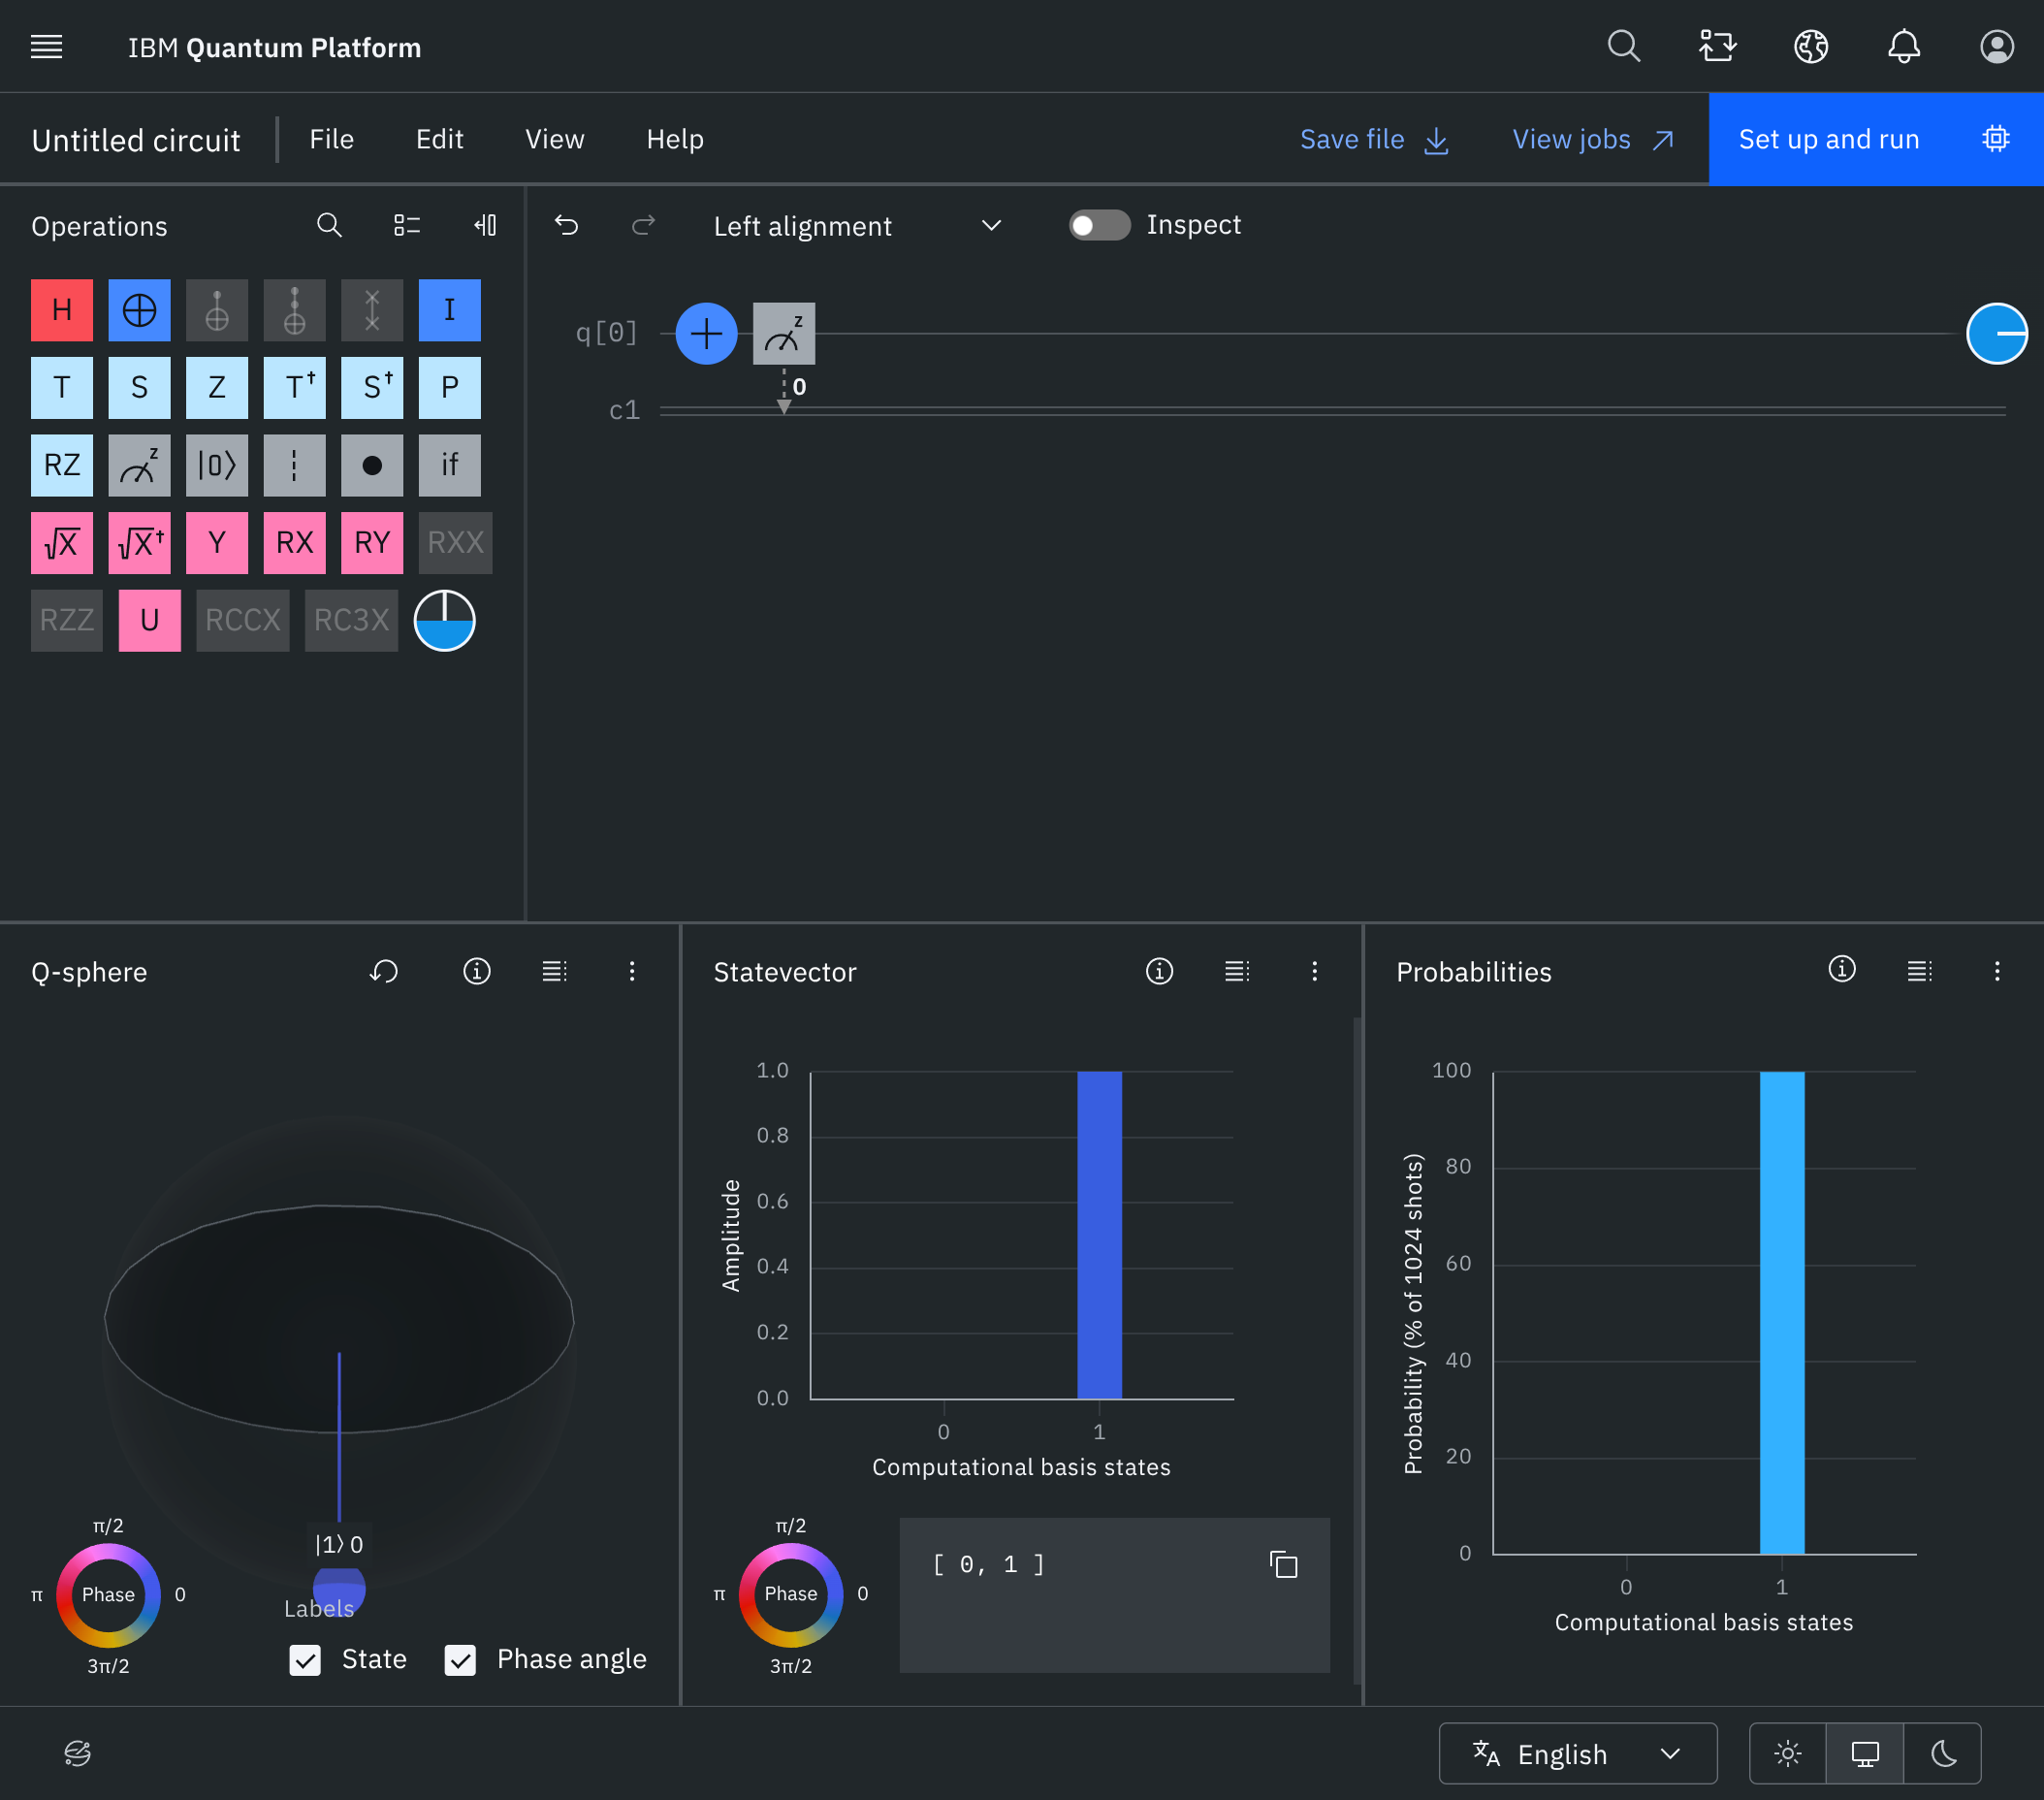Screen dimensions: 2044x1800
Task: Open the Statevector overflow menu
Action: pos(1315,971)
